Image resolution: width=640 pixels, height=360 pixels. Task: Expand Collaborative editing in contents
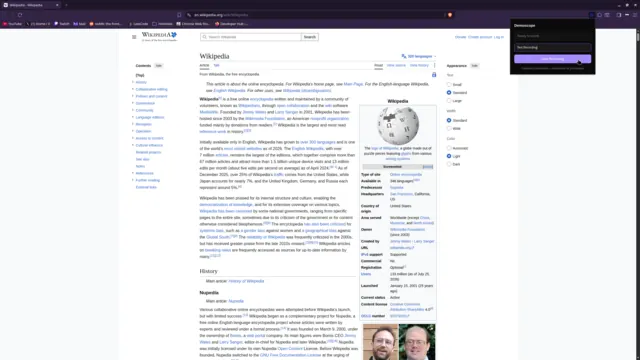[x=133, y=89]
